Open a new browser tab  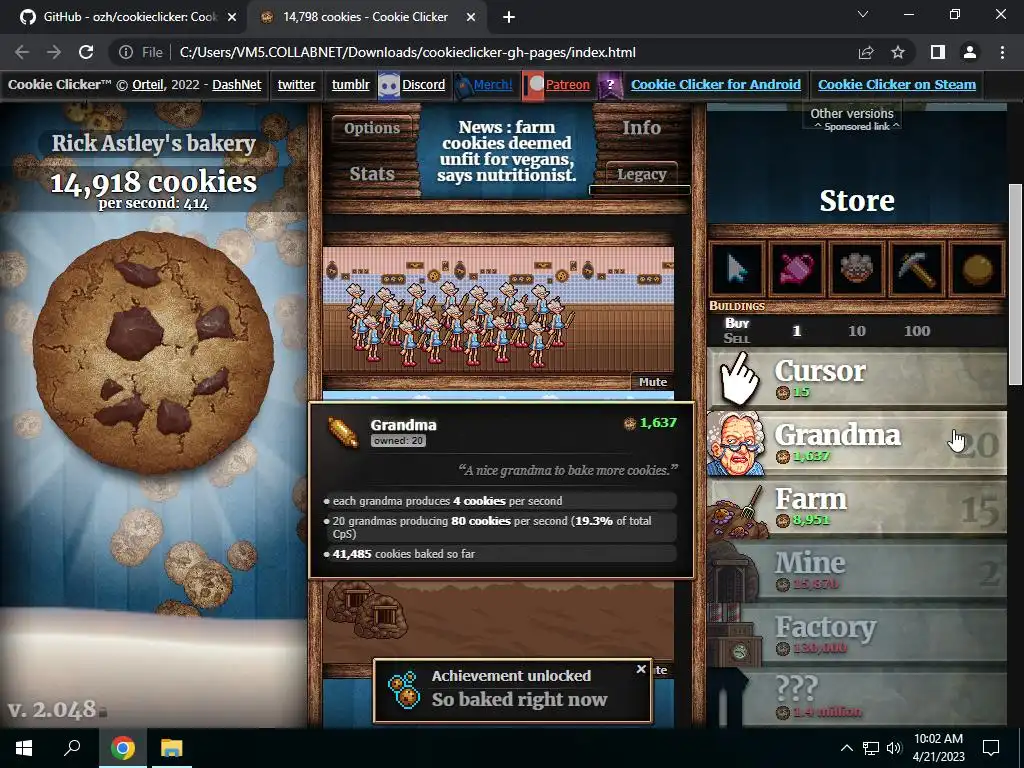(509, 17)
